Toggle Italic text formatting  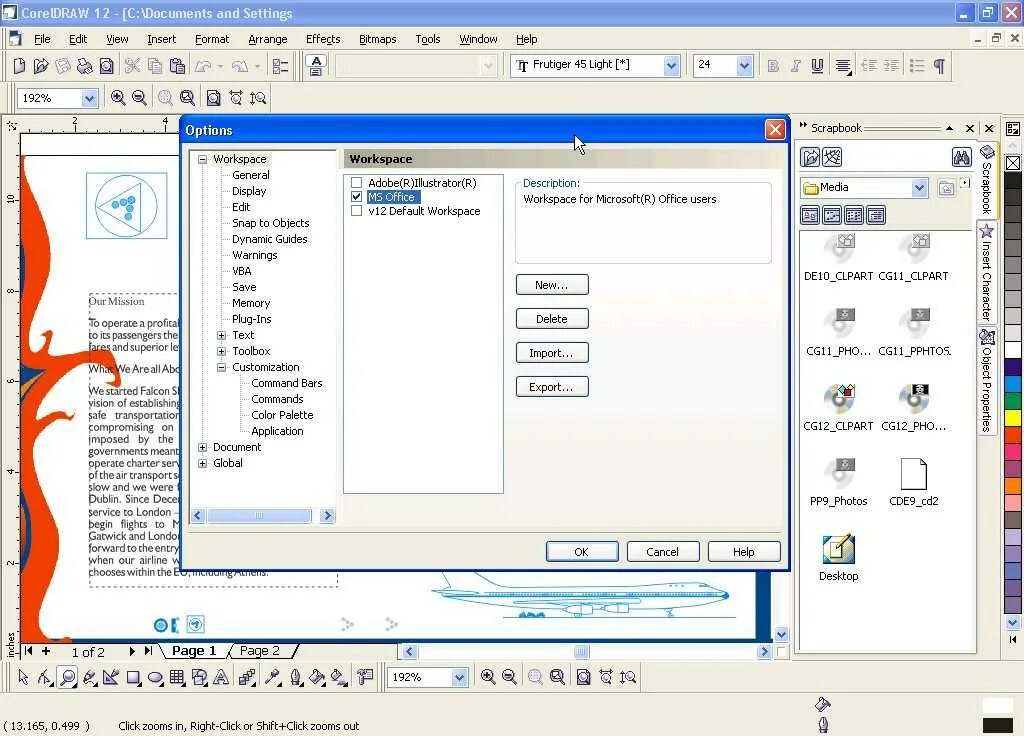[x=795, y=65]
